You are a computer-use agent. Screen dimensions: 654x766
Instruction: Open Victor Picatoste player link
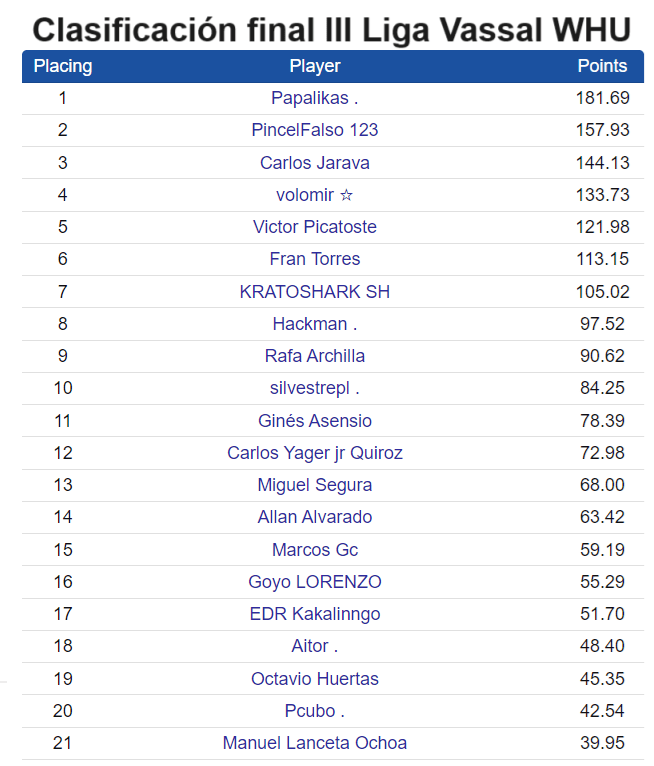click(315, 227)
